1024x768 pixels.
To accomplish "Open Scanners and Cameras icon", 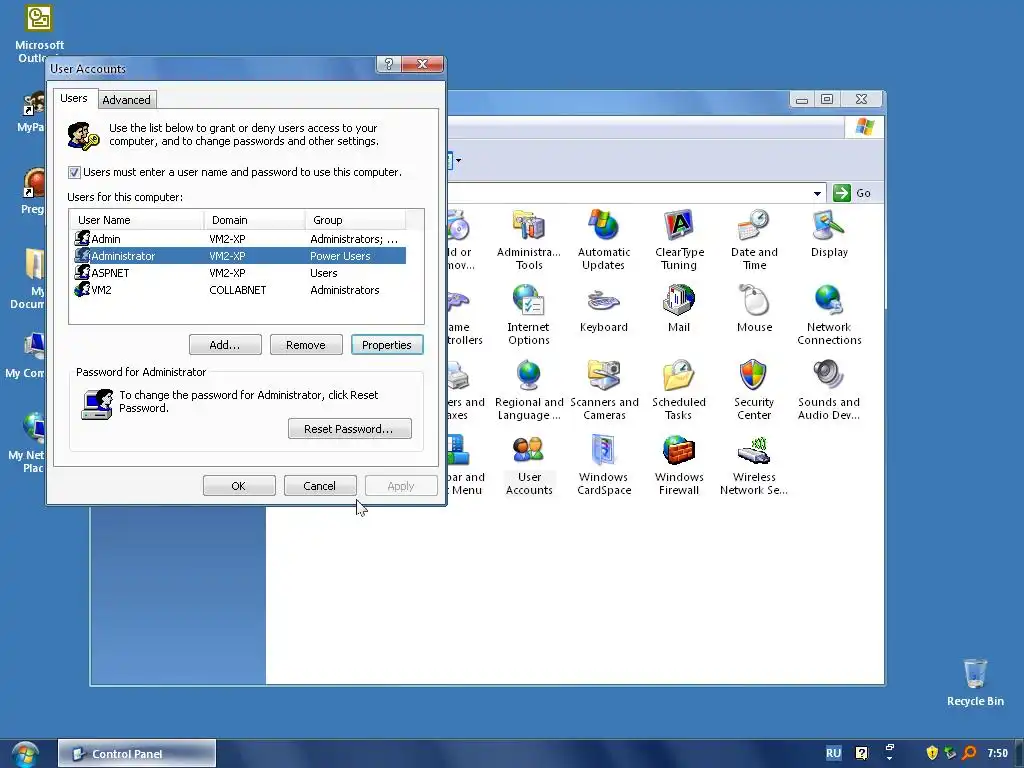I will click(604, 390).
